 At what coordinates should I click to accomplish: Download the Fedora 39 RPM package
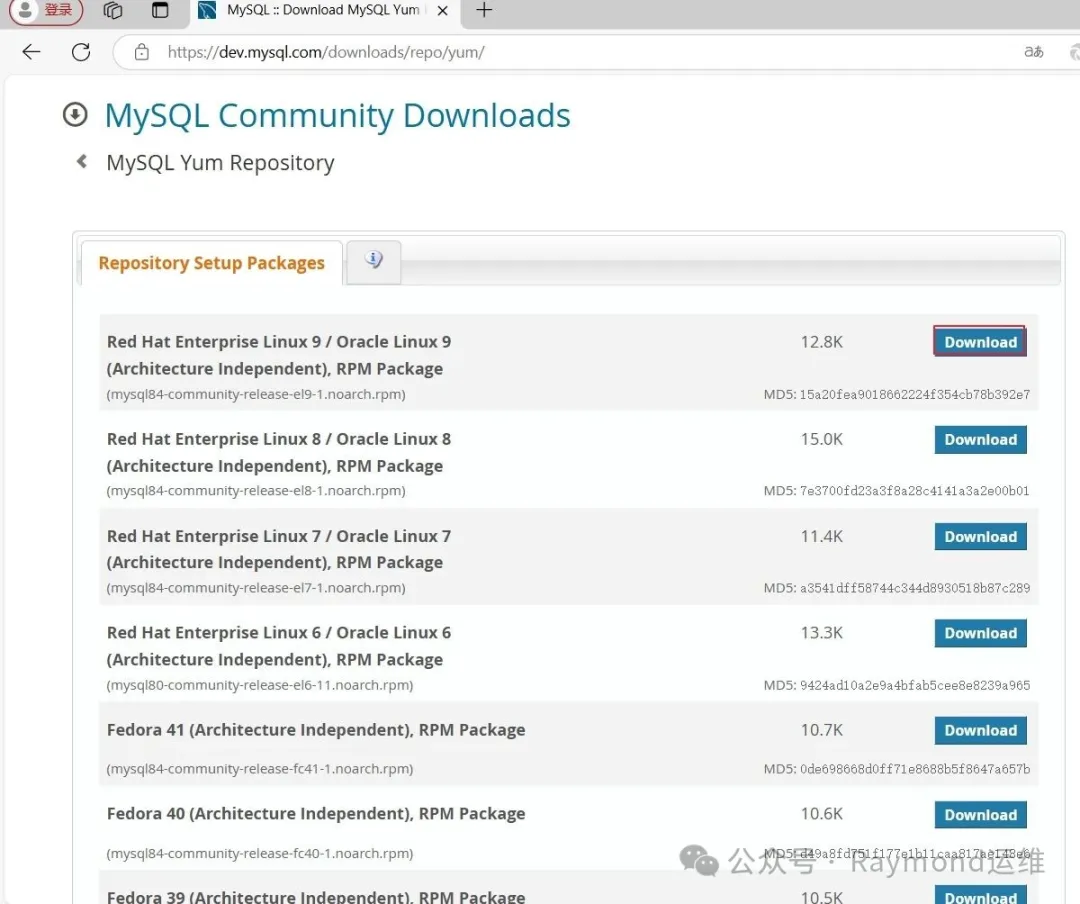click(980, 894)
